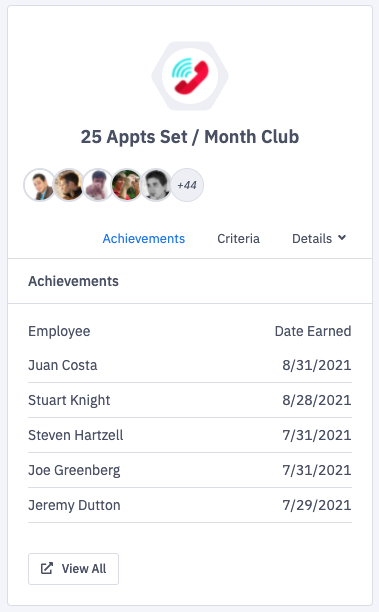The height and width of the screenshot is (612, 379).
Task: Open the Jeremy Dutton entry
Action: tap(190, 505)
